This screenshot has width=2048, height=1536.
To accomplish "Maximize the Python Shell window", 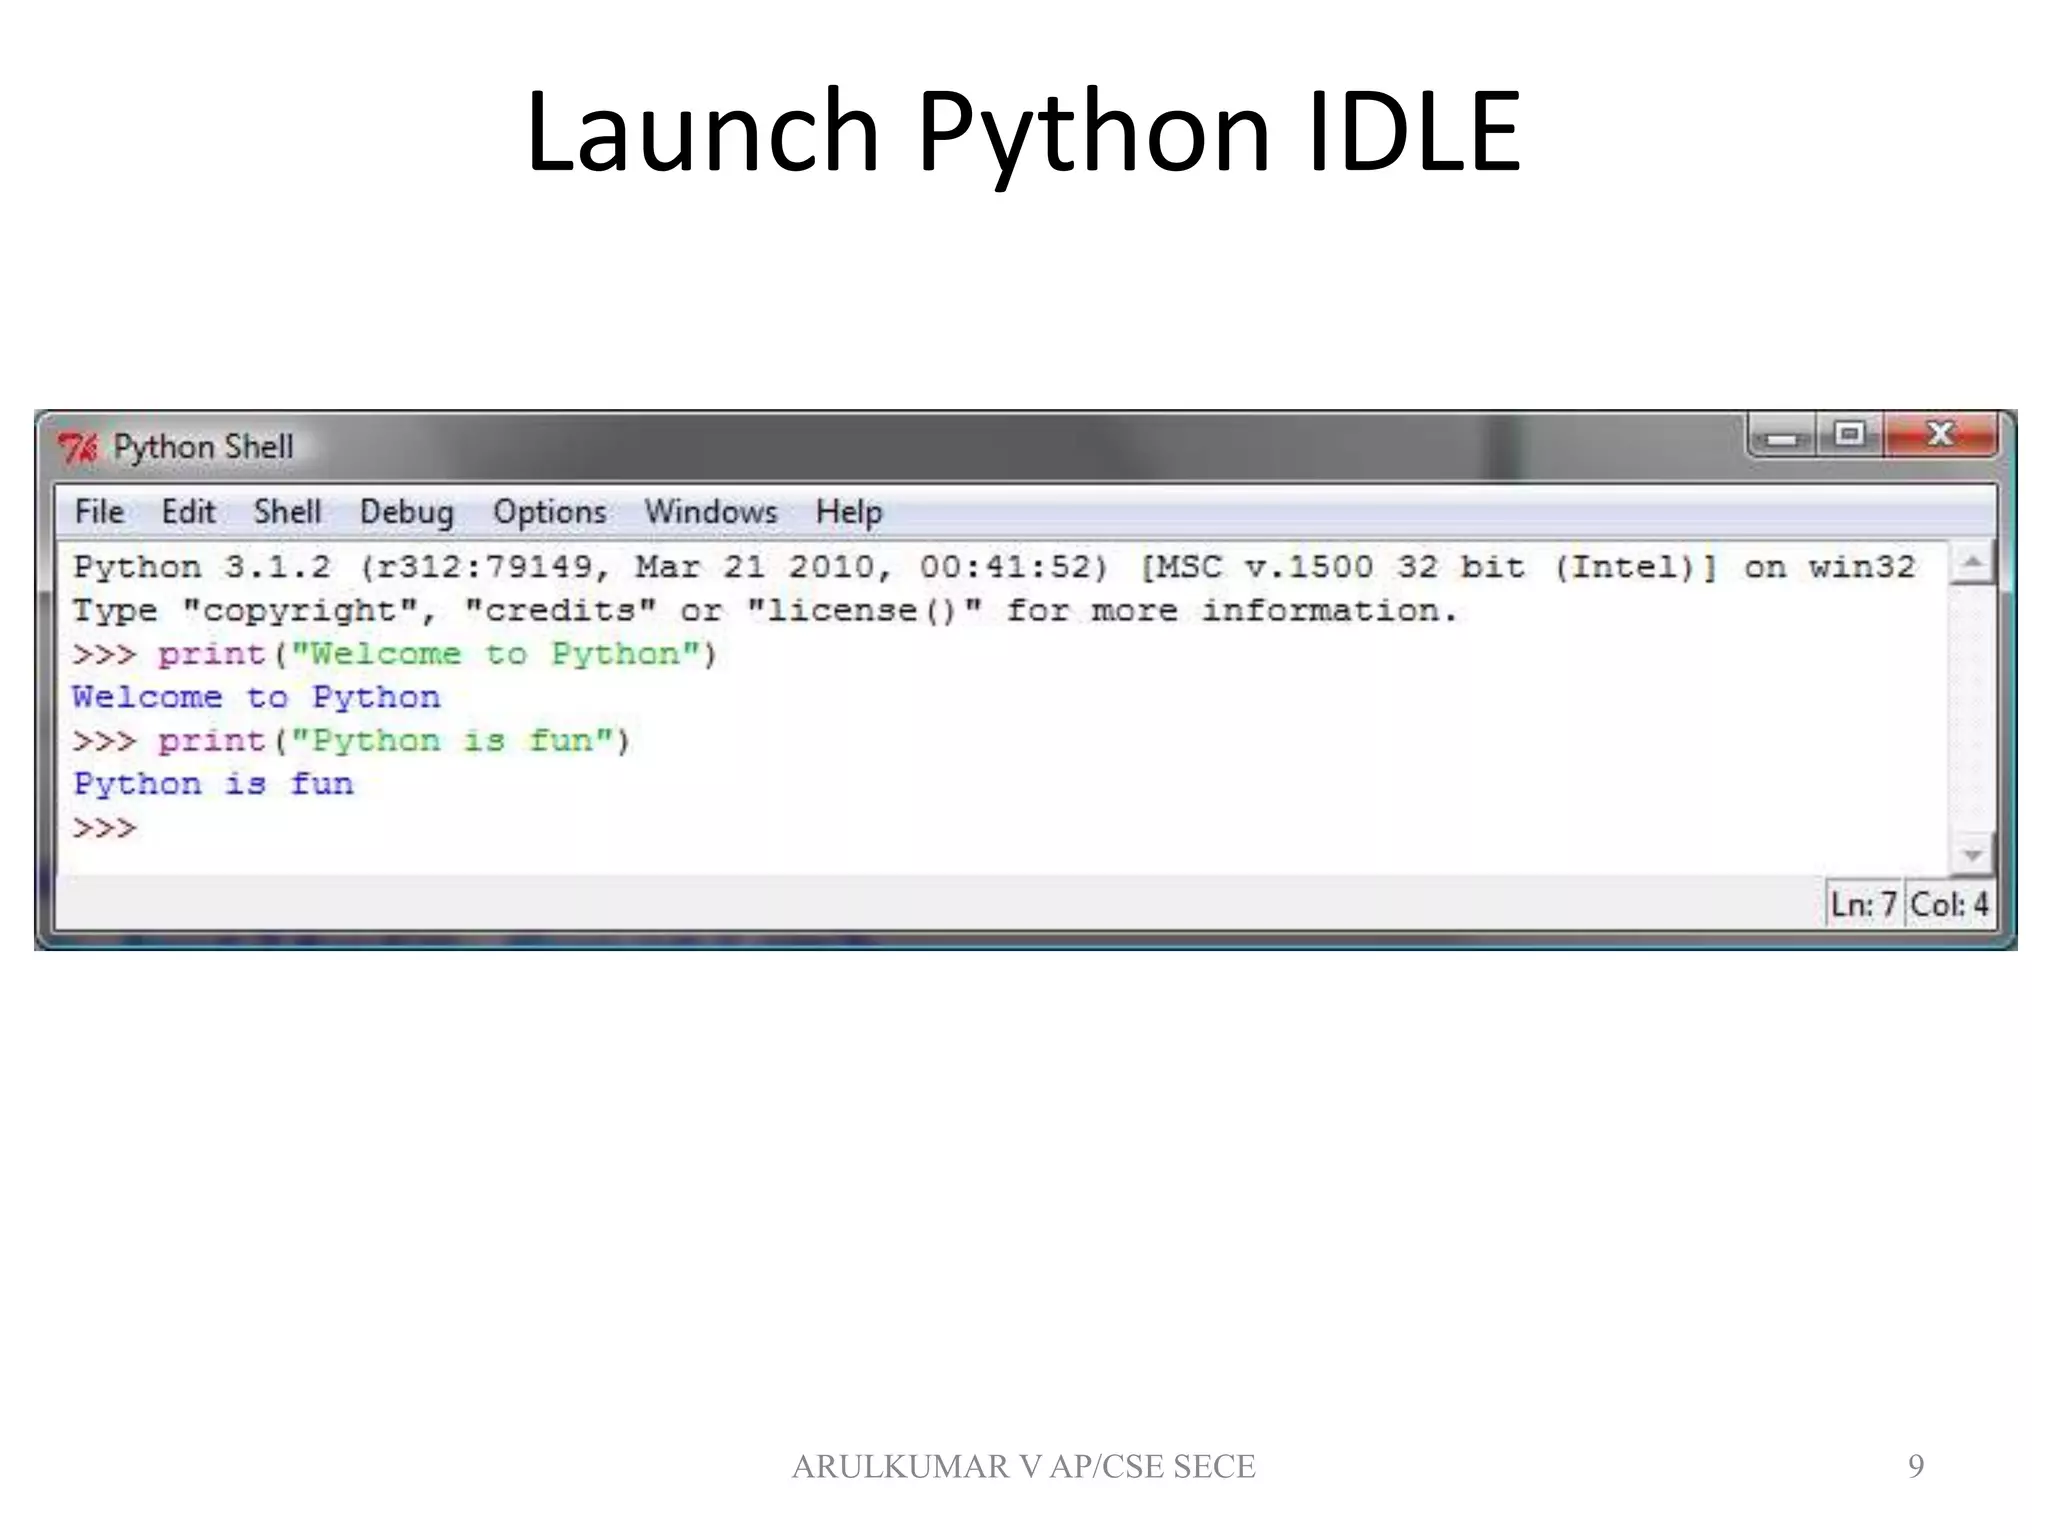I will 1849,435.
